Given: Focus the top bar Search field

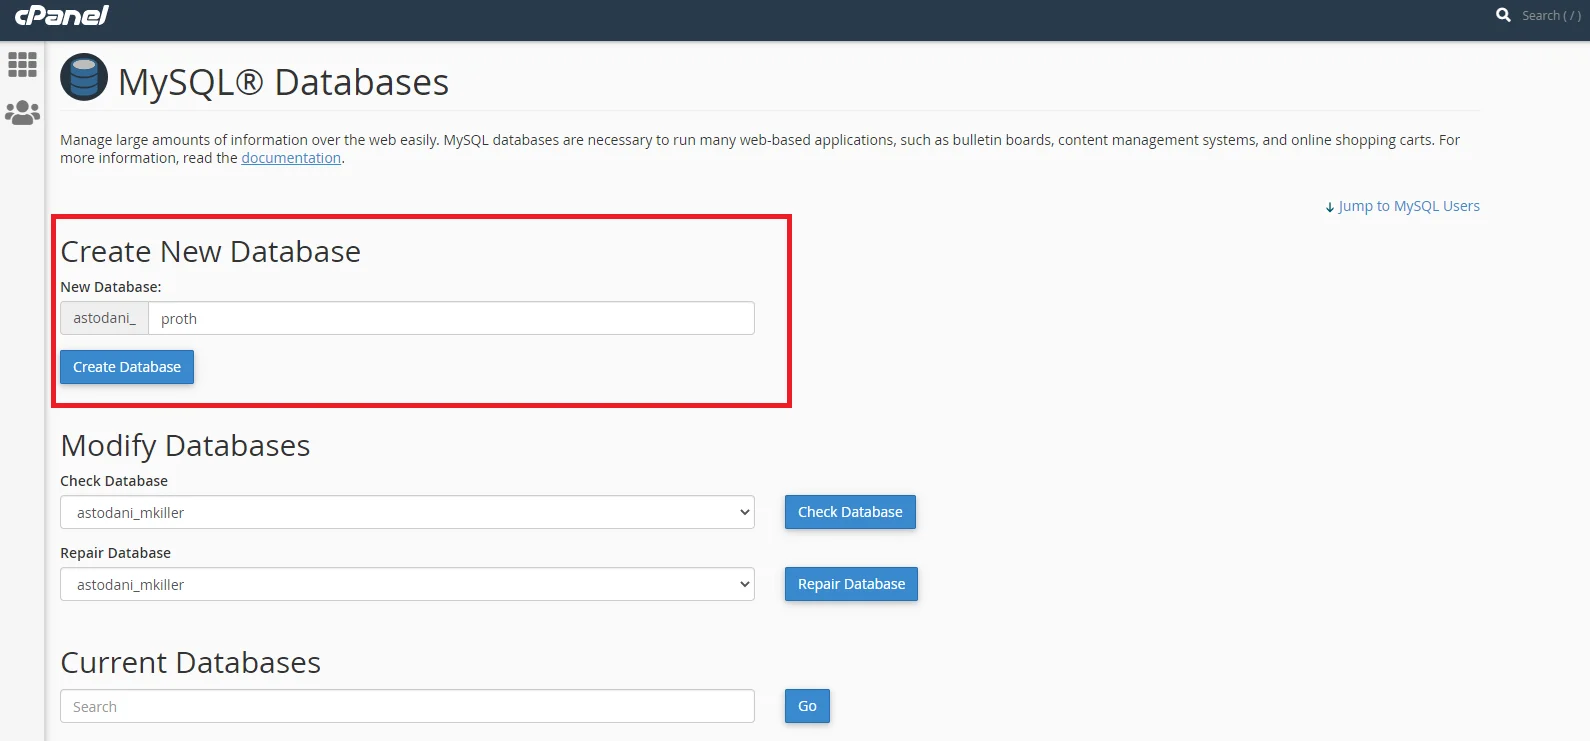Looking at the screenshot, I should [x=1550, y=15].
